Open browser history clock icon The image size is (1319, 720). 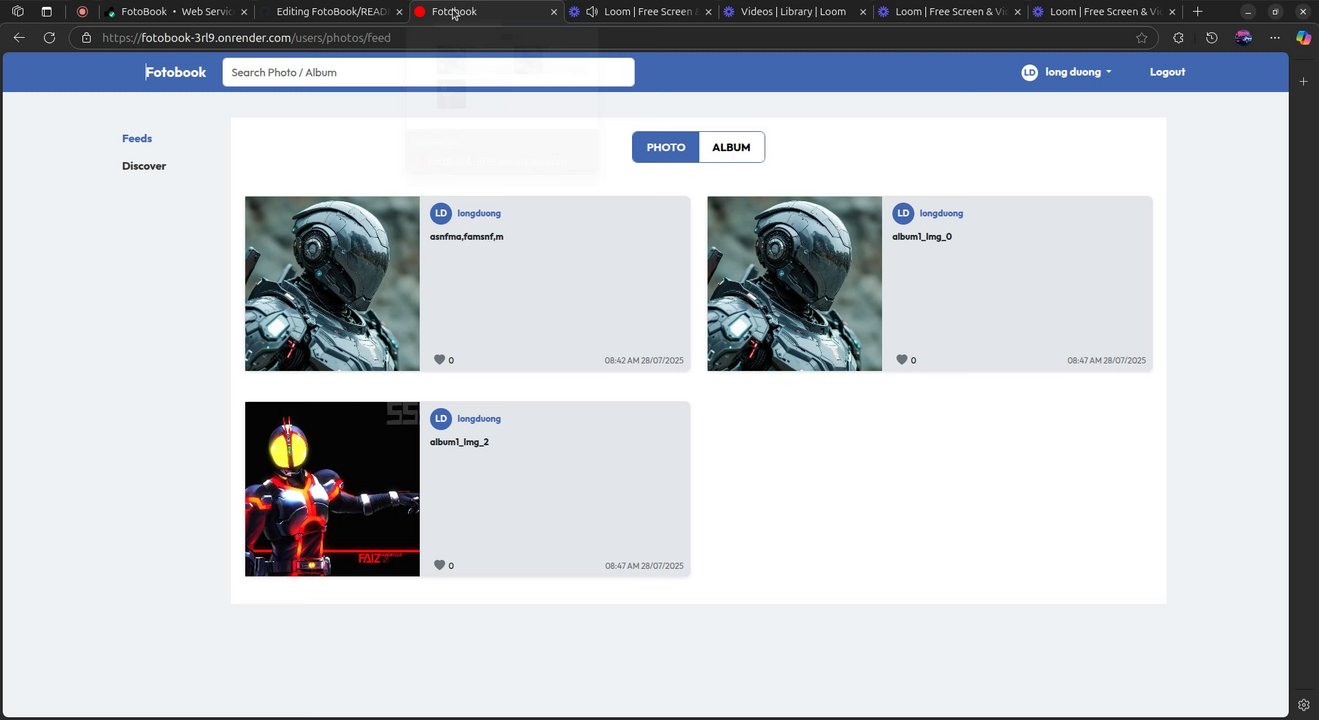[x=1211, y=38]
